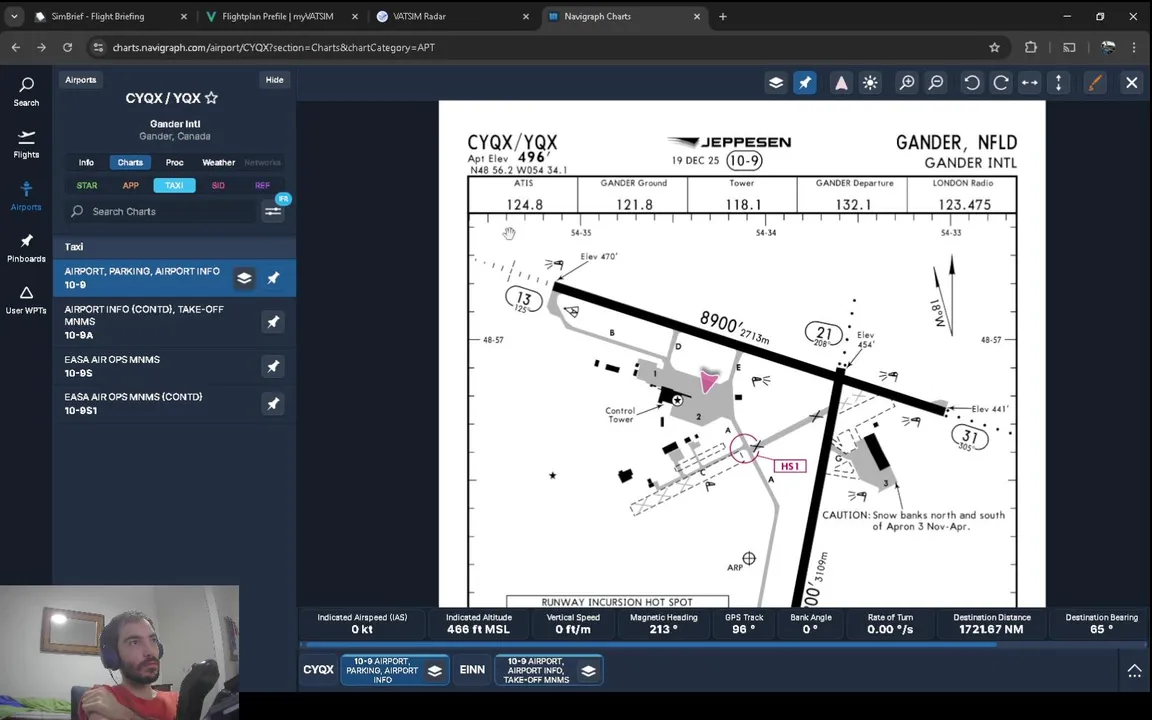Open browser extensions menu

click(1031, 47)
